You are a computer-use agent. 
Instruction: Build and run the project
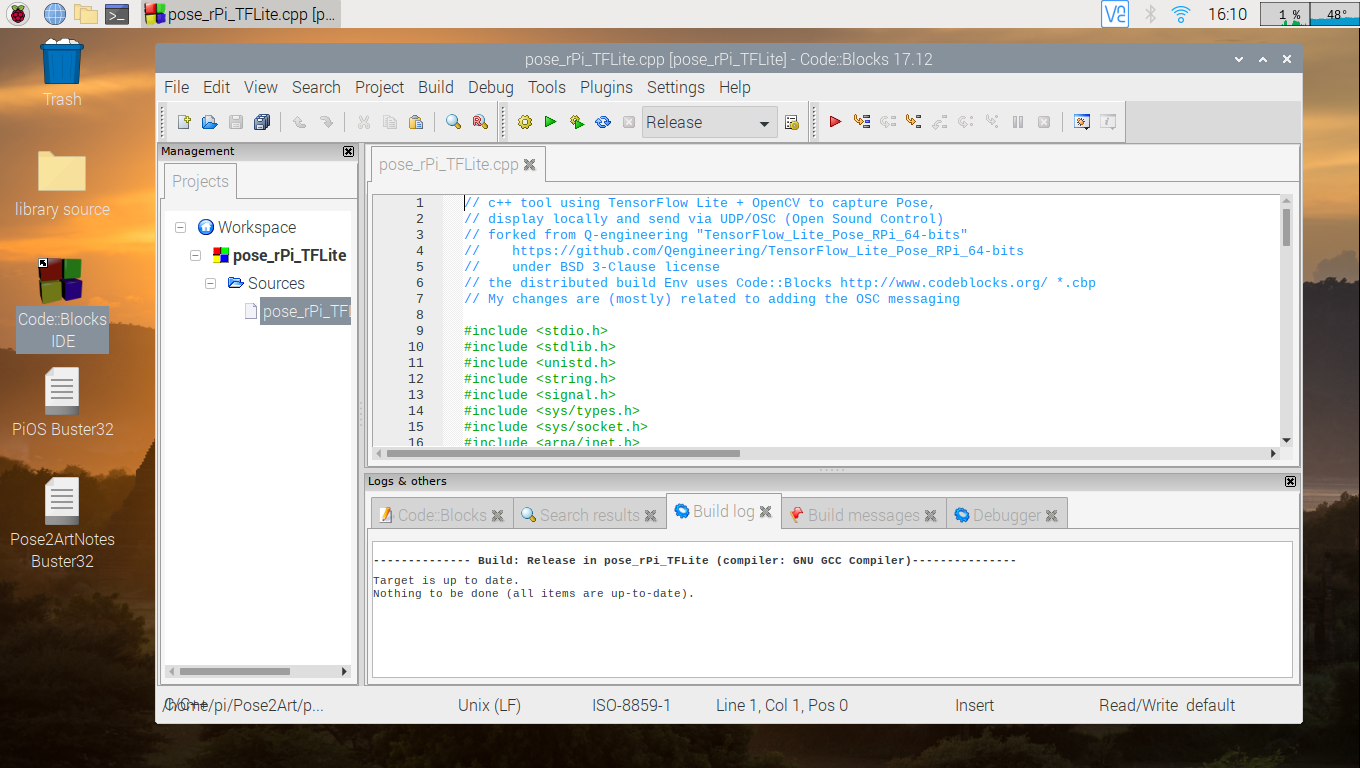[577, 122]
